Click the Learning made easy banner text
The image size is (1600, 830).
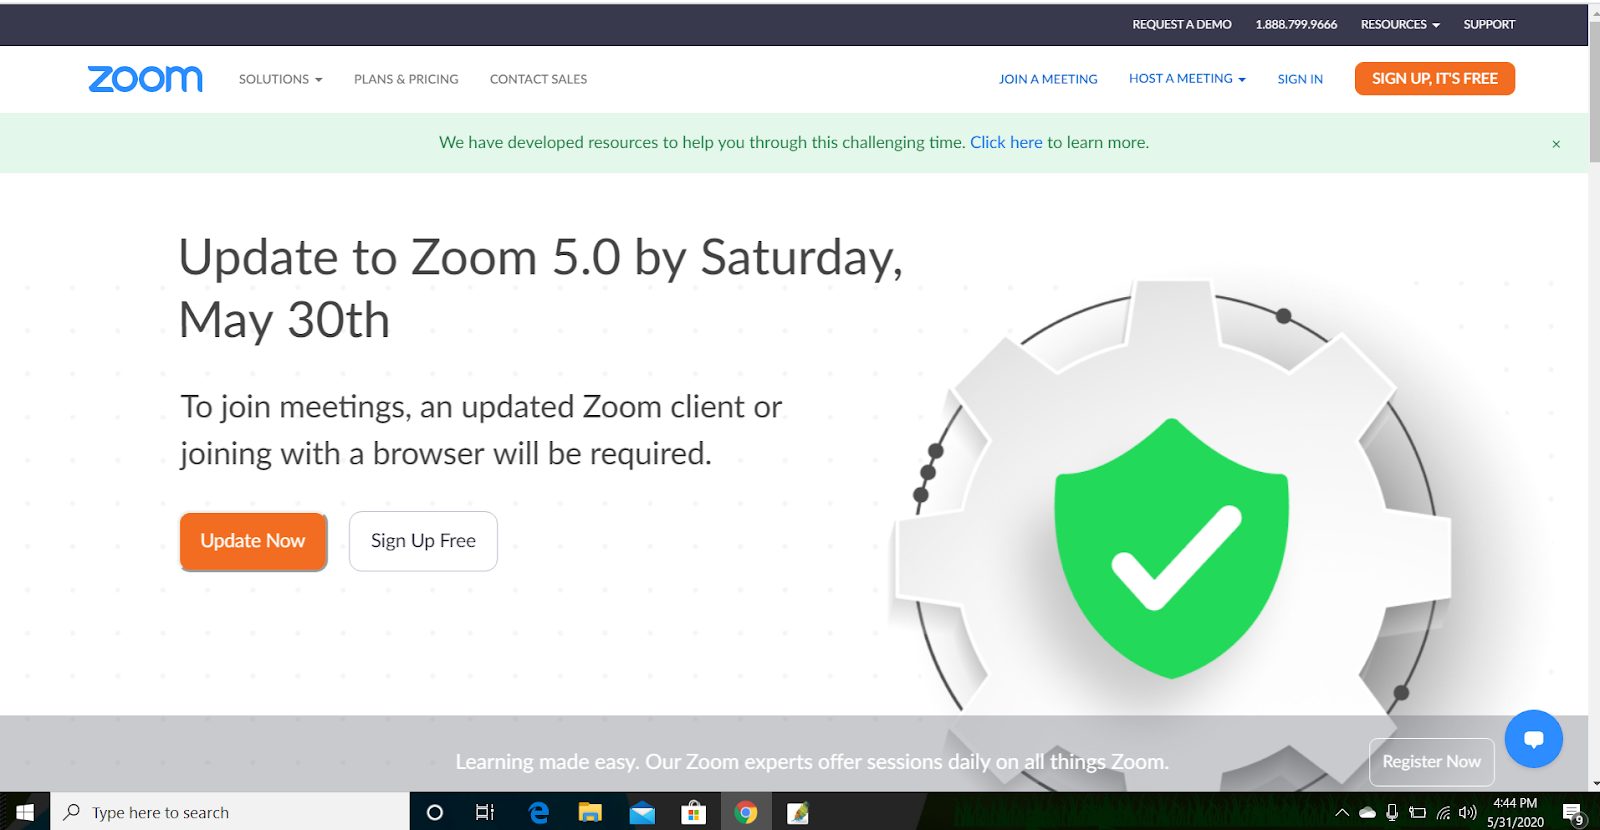coord(812,762)
